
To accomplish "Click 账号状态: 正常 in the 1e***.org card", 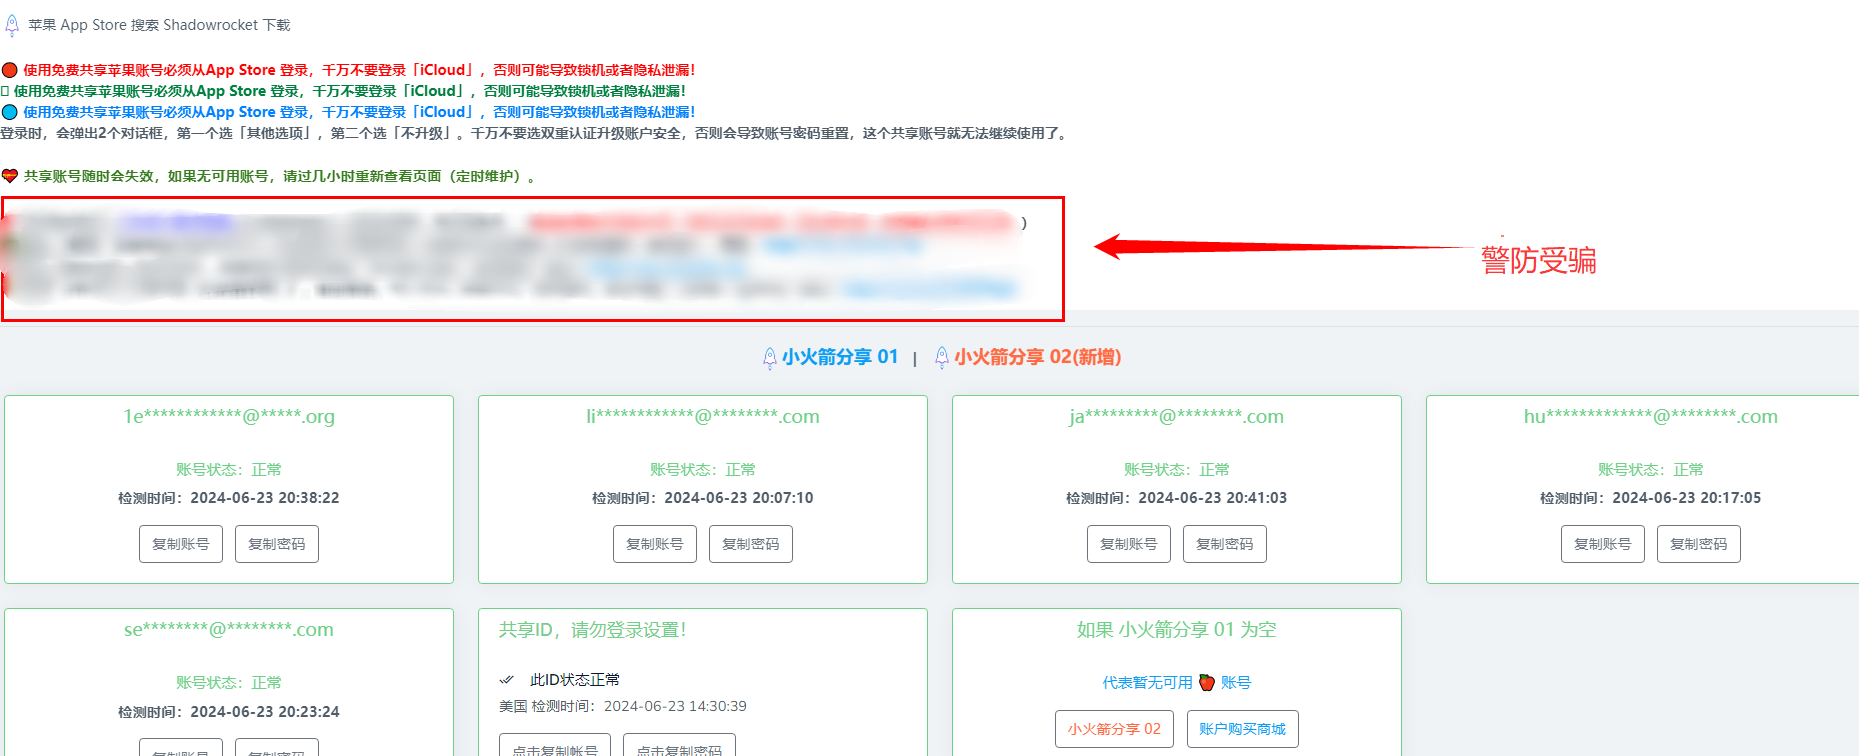I will point(229,470).
